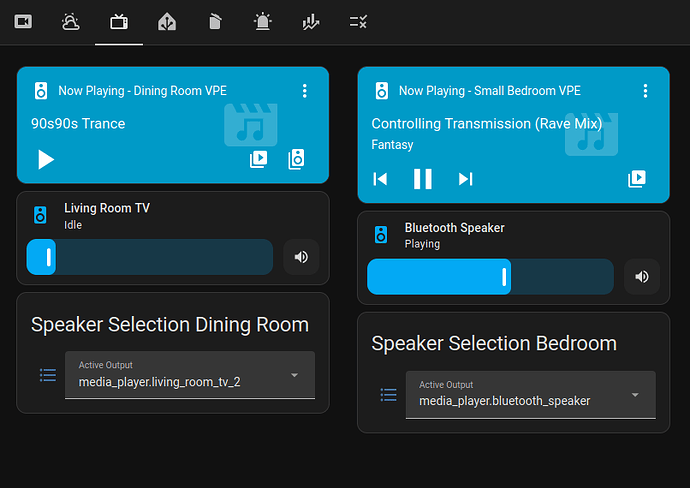Screen dimensions: 690x488
Task: Click the 'Idle' status under Living Room TV
Action: [x=73, y=225]
